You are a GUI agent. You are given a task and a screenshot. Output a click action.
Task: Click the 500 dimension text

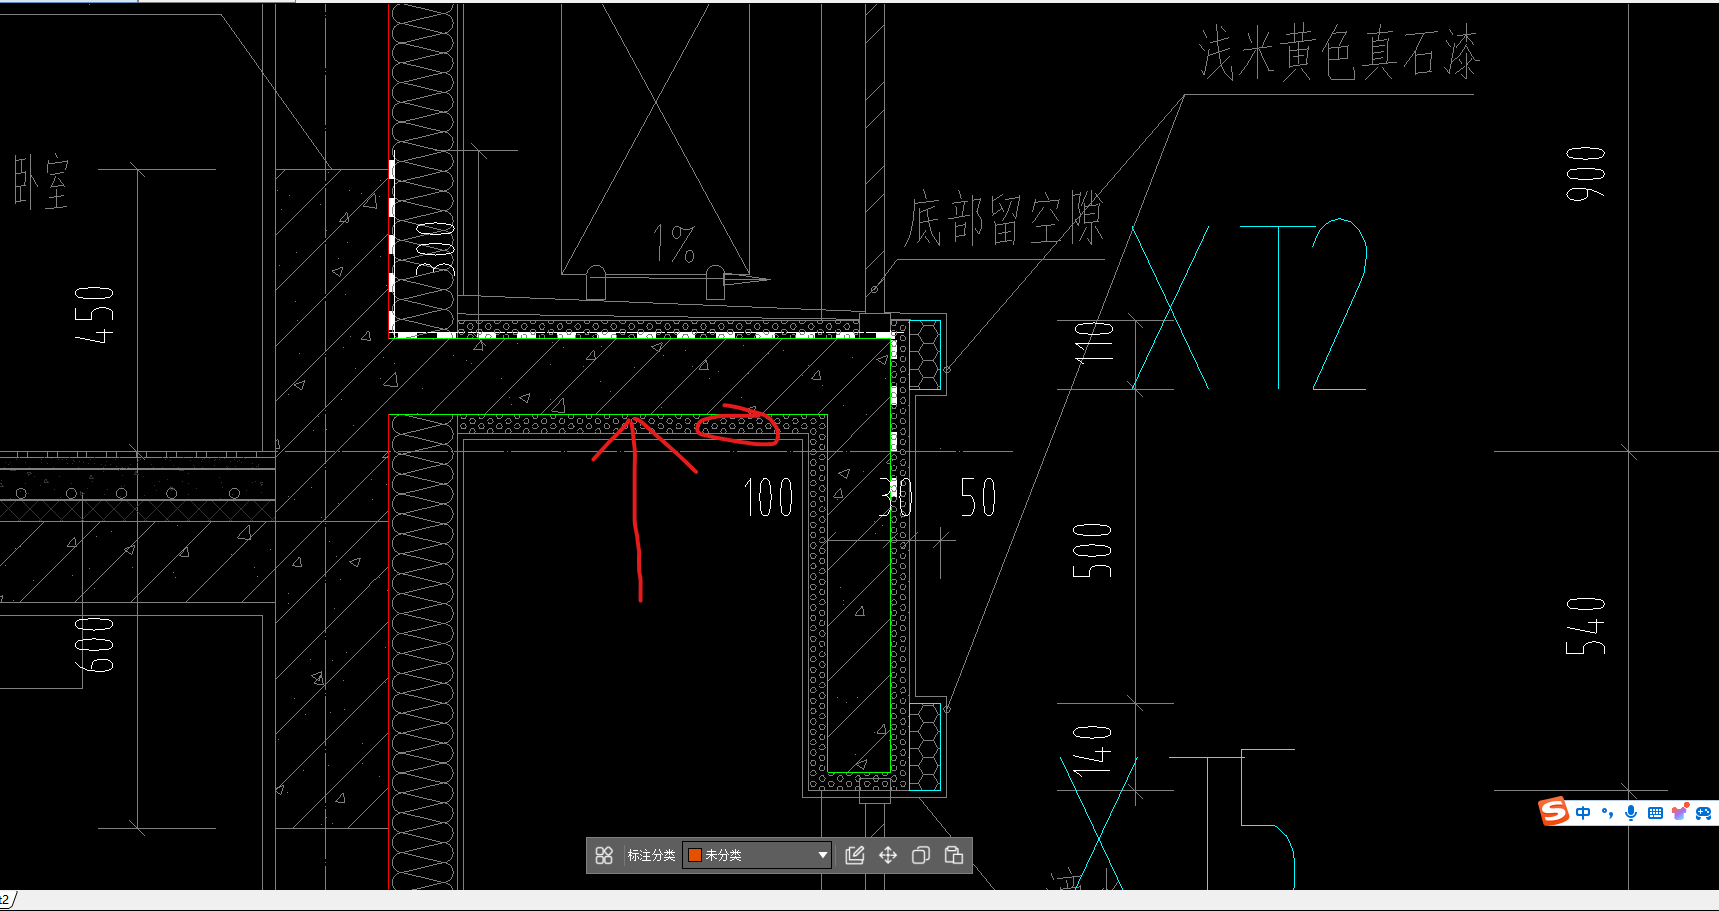click(1092, 550)
